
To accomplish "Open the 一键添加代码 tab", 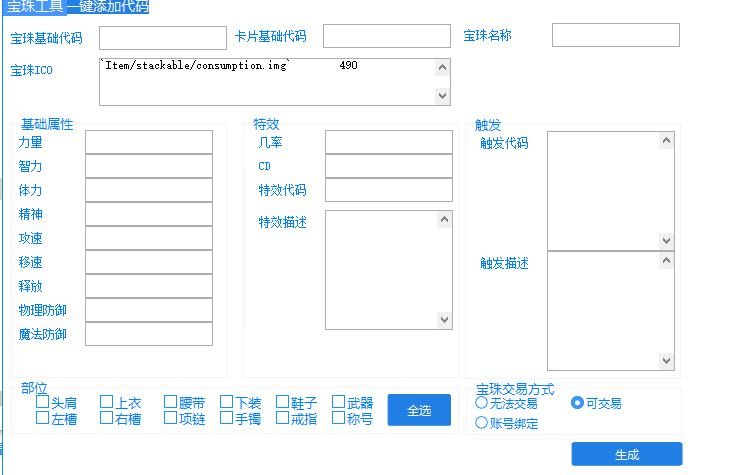I will (107, 7).
